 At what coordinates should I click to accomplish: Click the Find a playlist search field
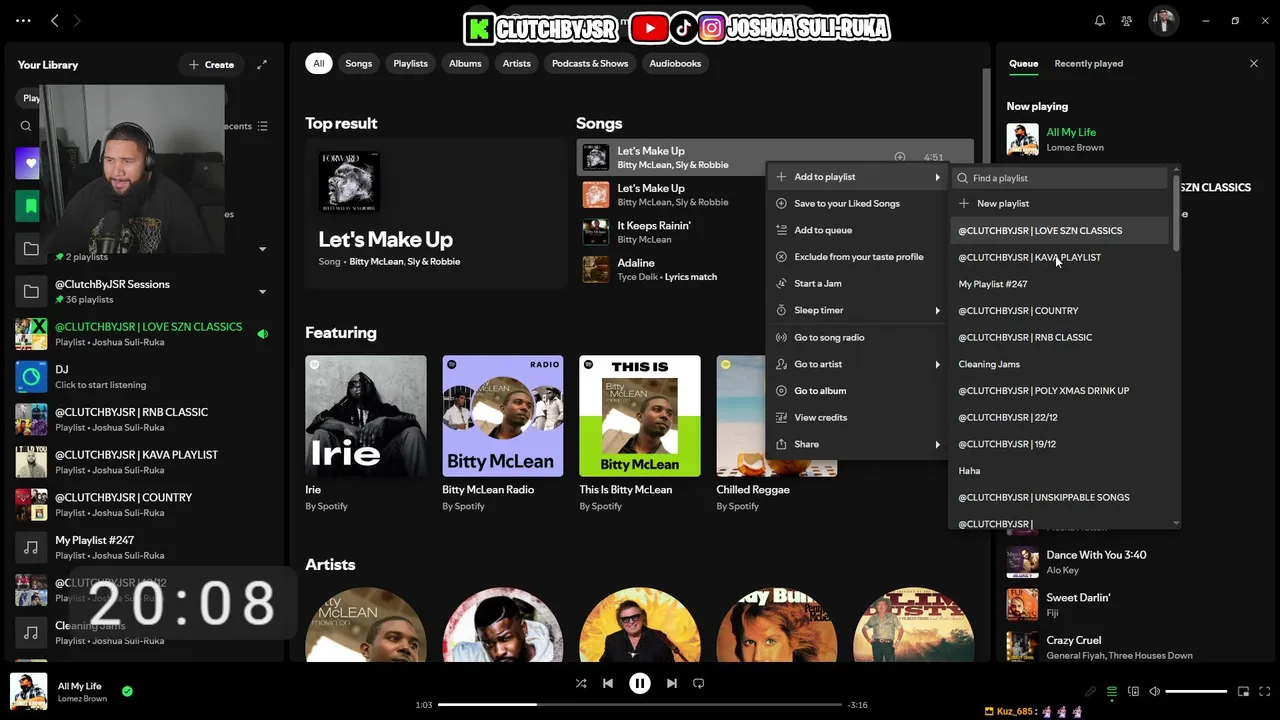1060,178
